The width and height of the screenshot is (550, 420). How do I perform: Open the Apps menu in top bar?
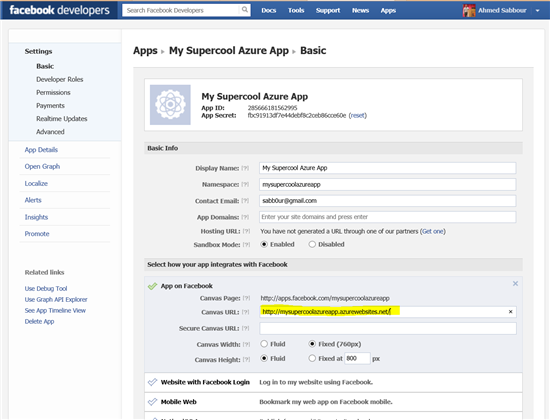click(388, 11)
